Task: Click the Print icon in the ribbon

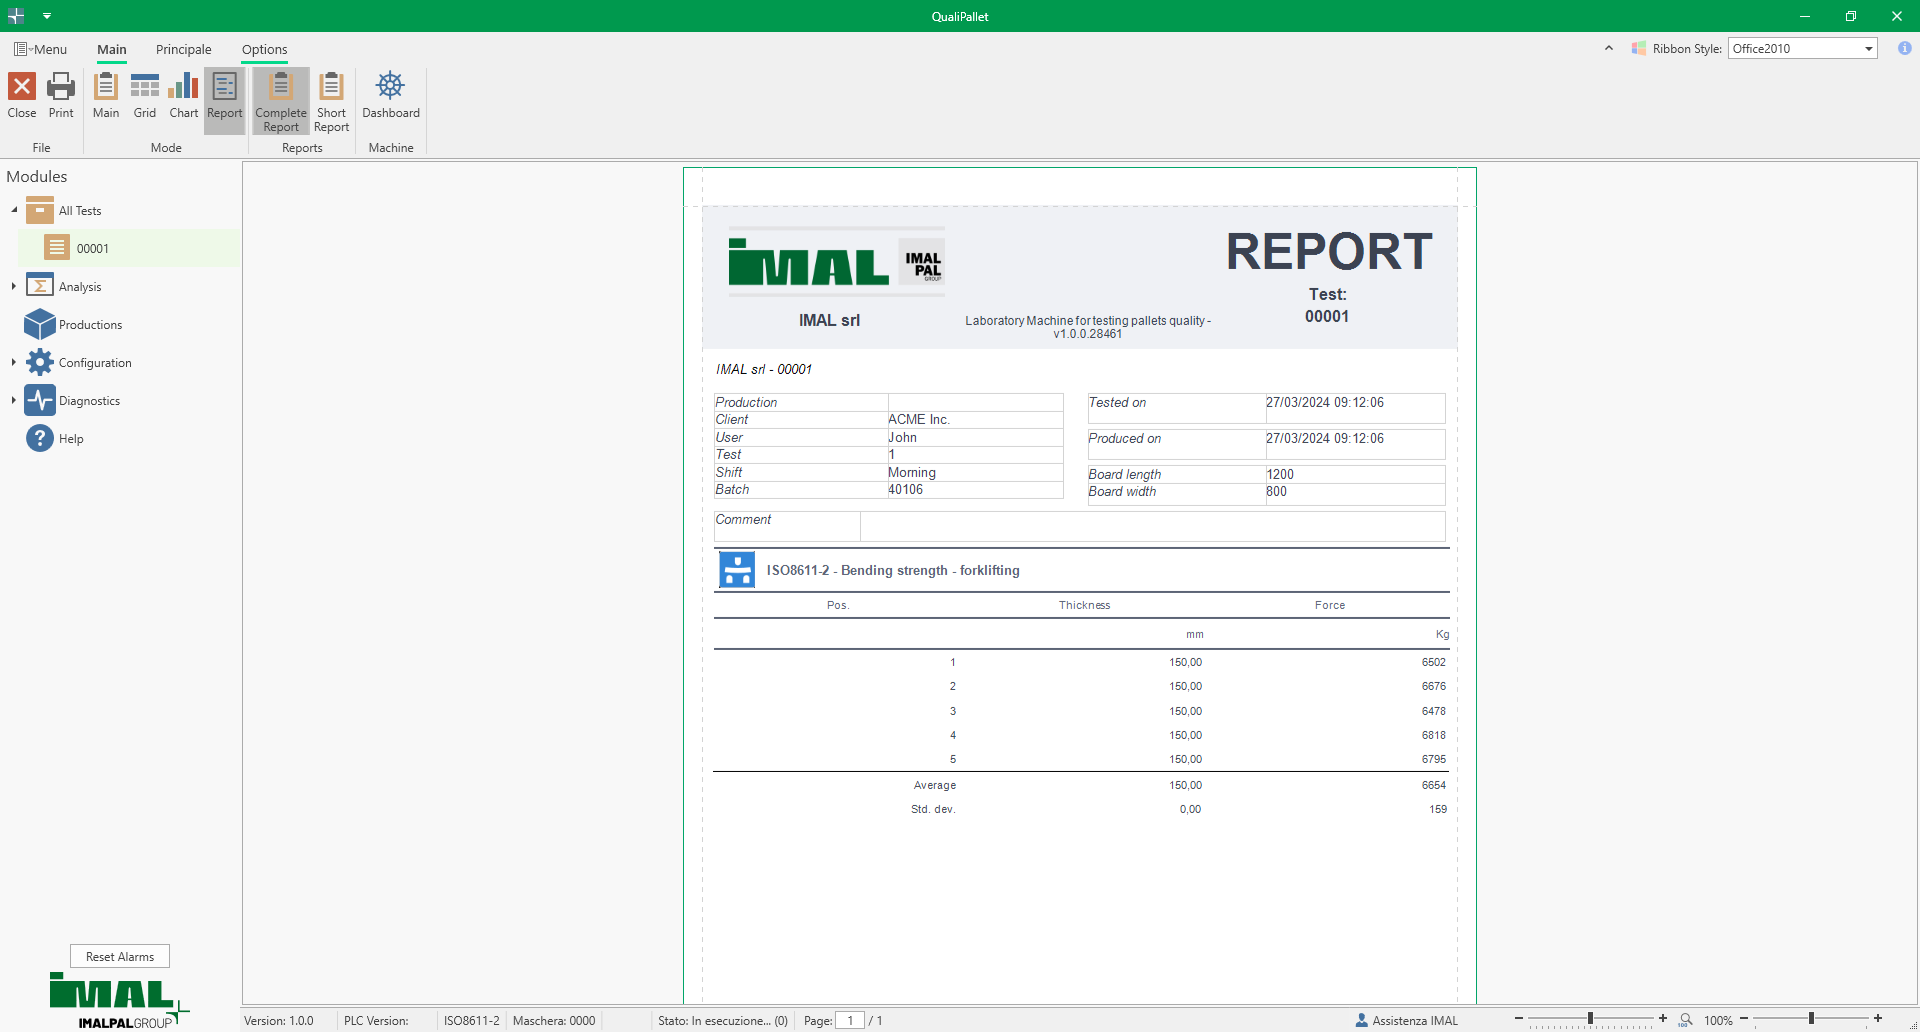Action: [x=61, y=96]
